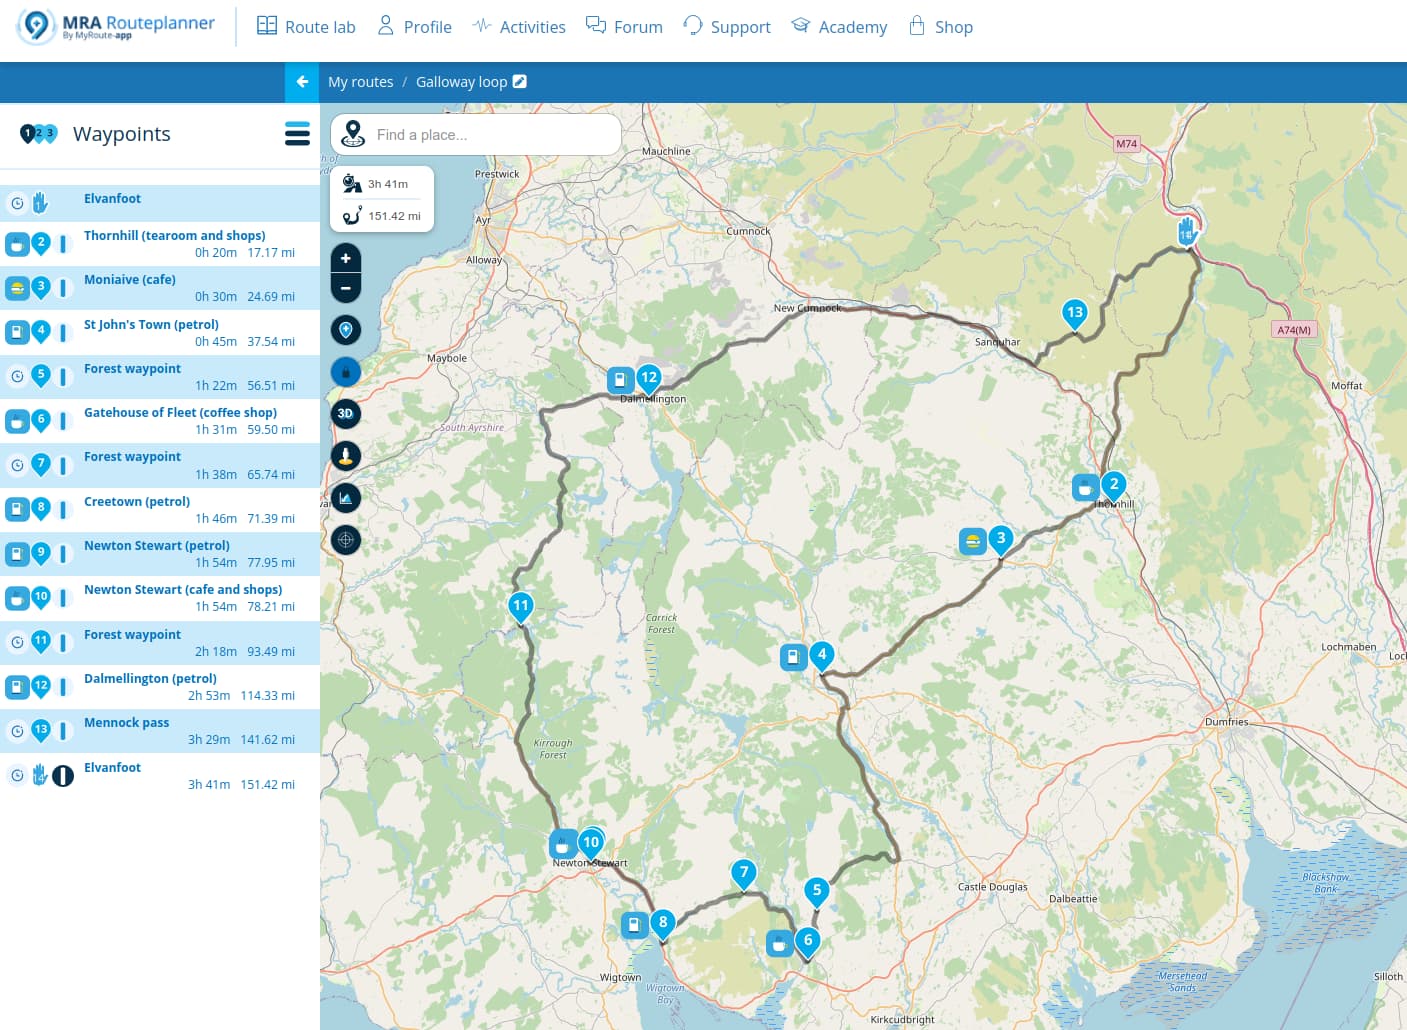Toggle 3D map view

coord(346,414)
